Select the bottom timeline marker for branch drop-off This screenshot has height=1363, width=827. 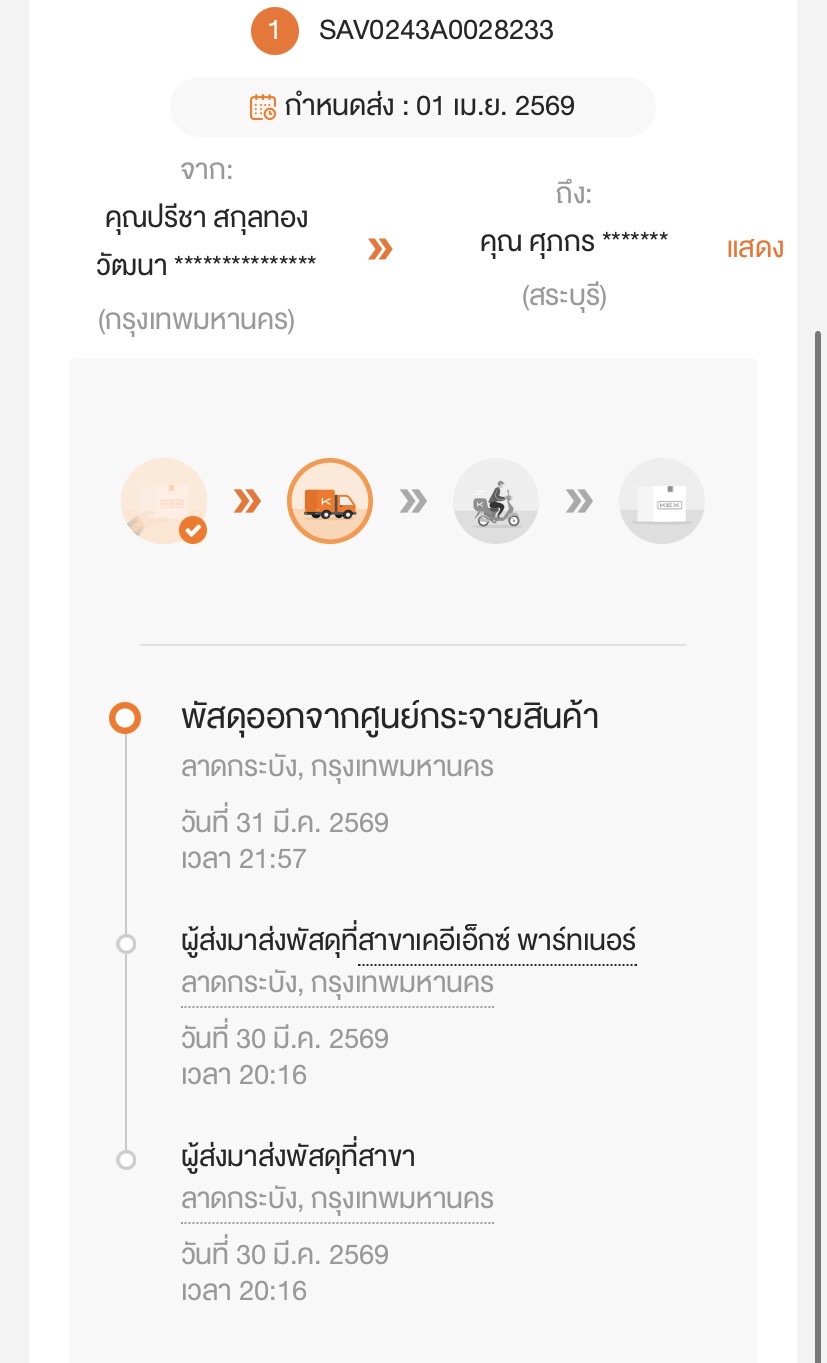[126, 1159]
